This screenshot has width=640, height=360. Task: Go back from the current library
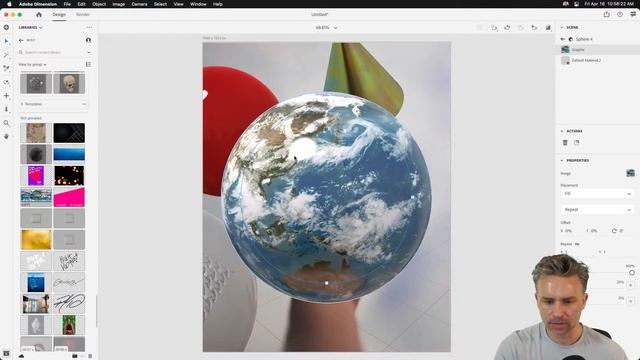click(x=21, y=40)
